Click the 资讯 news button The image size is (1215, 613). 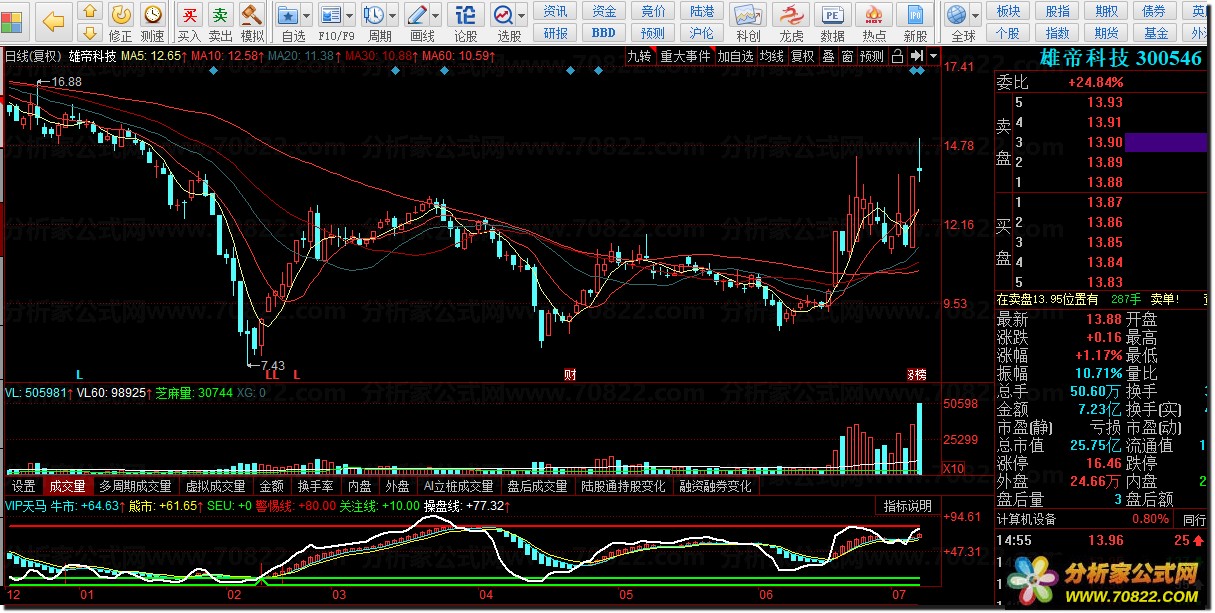pyautogui.click(x=556, y=11)
